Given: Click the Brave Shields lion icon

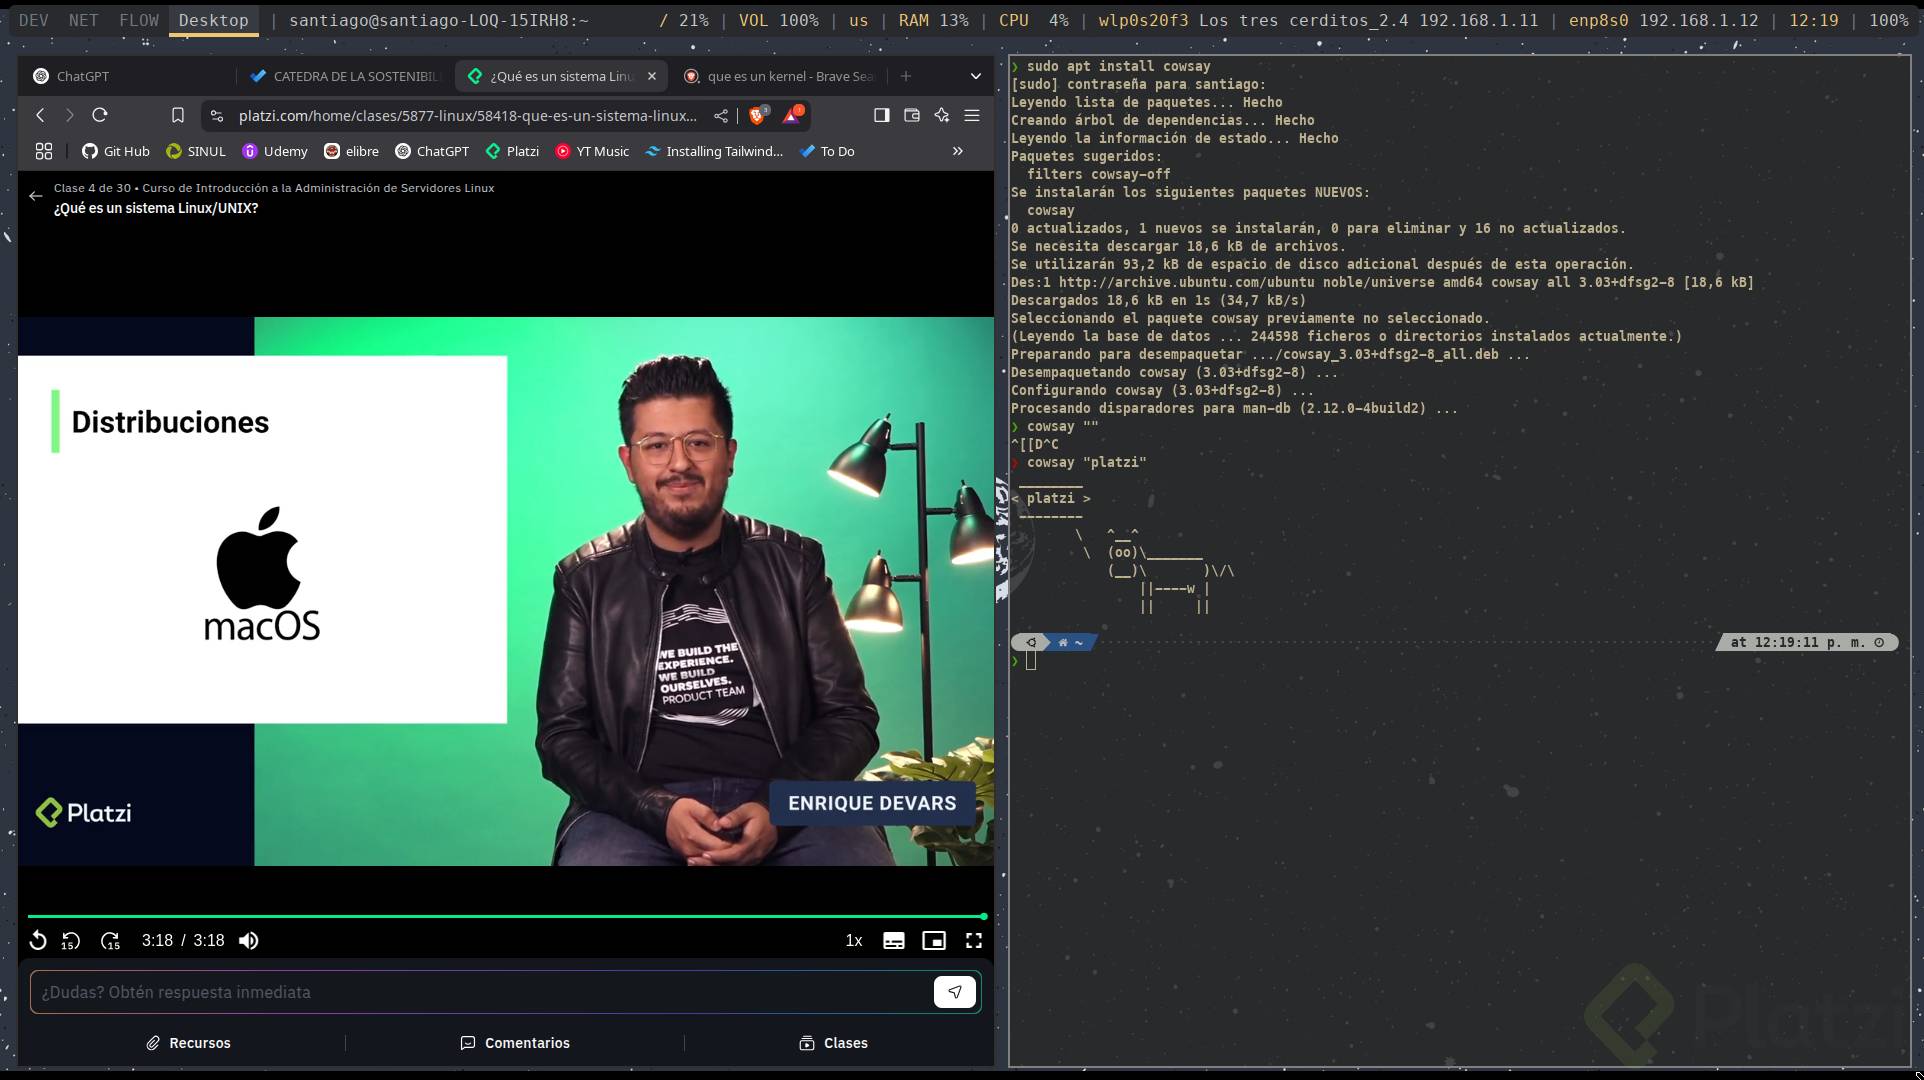Looking at the screenshot, I should (757, 116).
